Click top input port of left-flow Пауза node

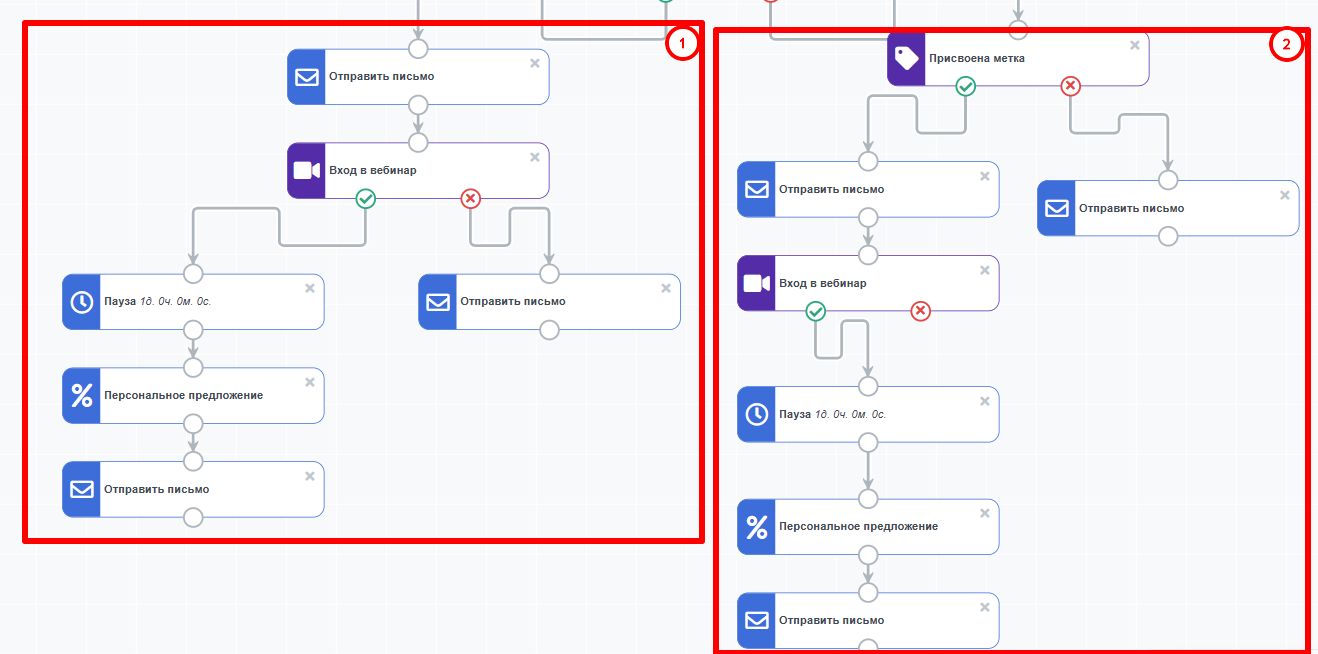coord(193,274)
